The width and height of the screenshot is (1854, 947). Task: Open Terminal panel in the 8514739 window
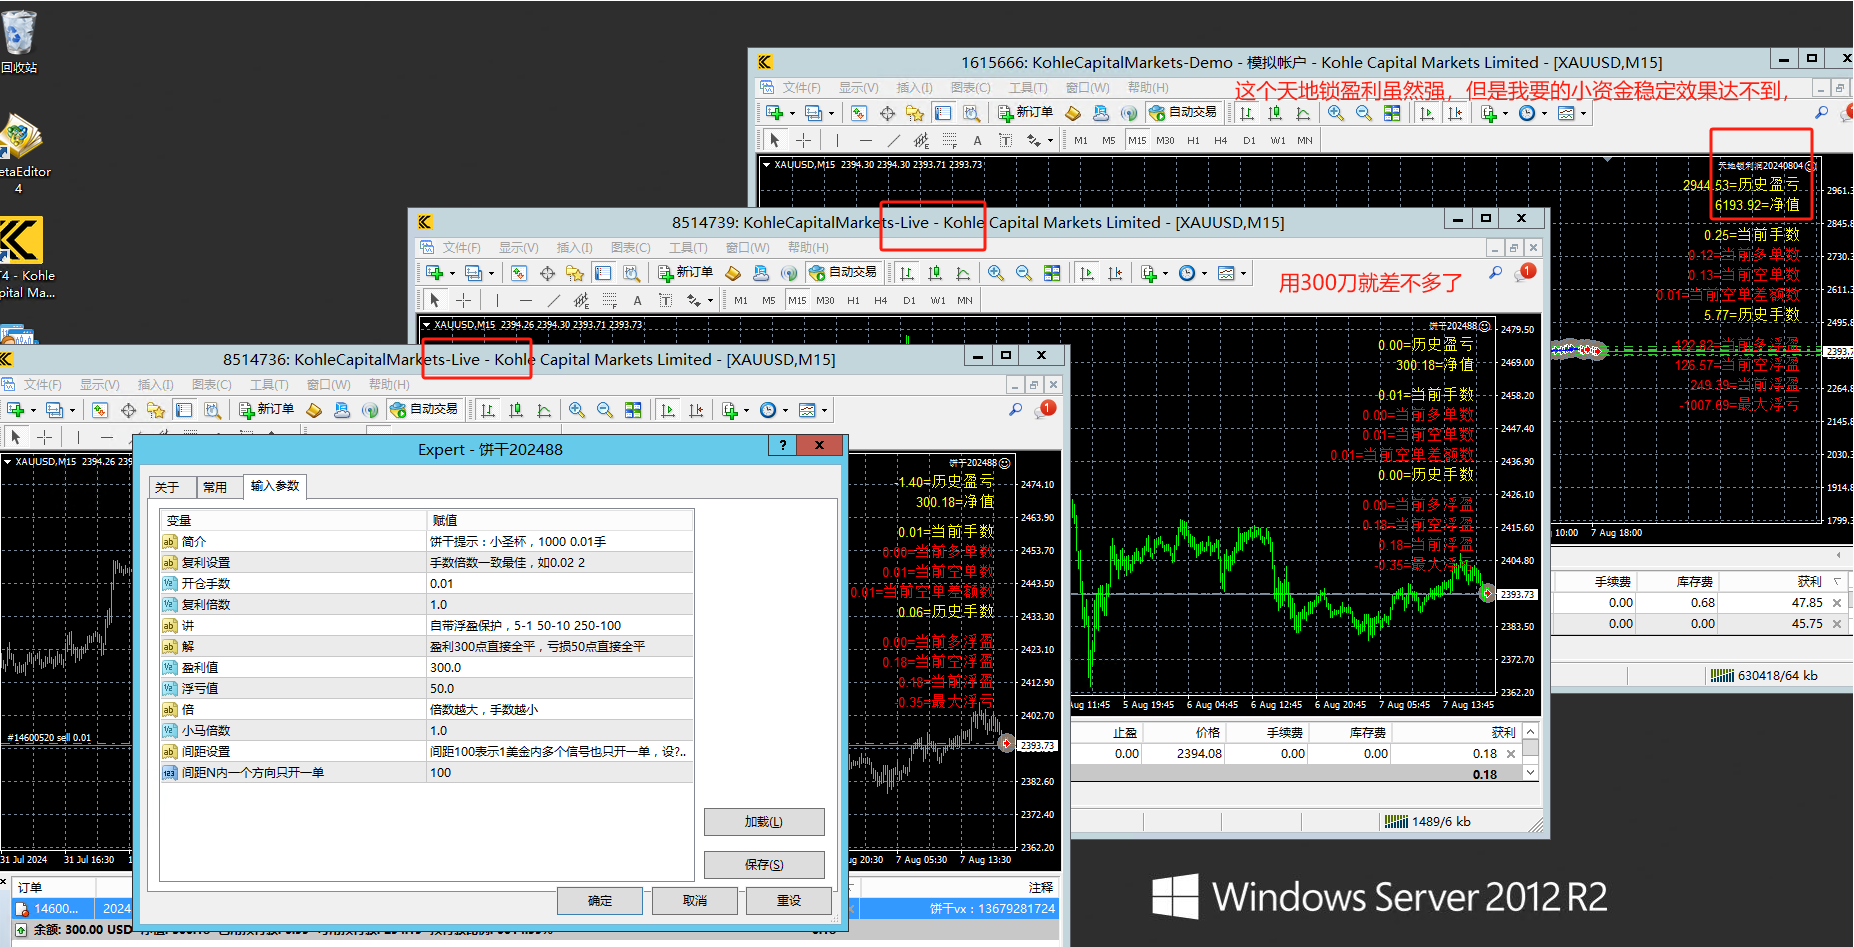pyautogui.click(x=603, y=273)
